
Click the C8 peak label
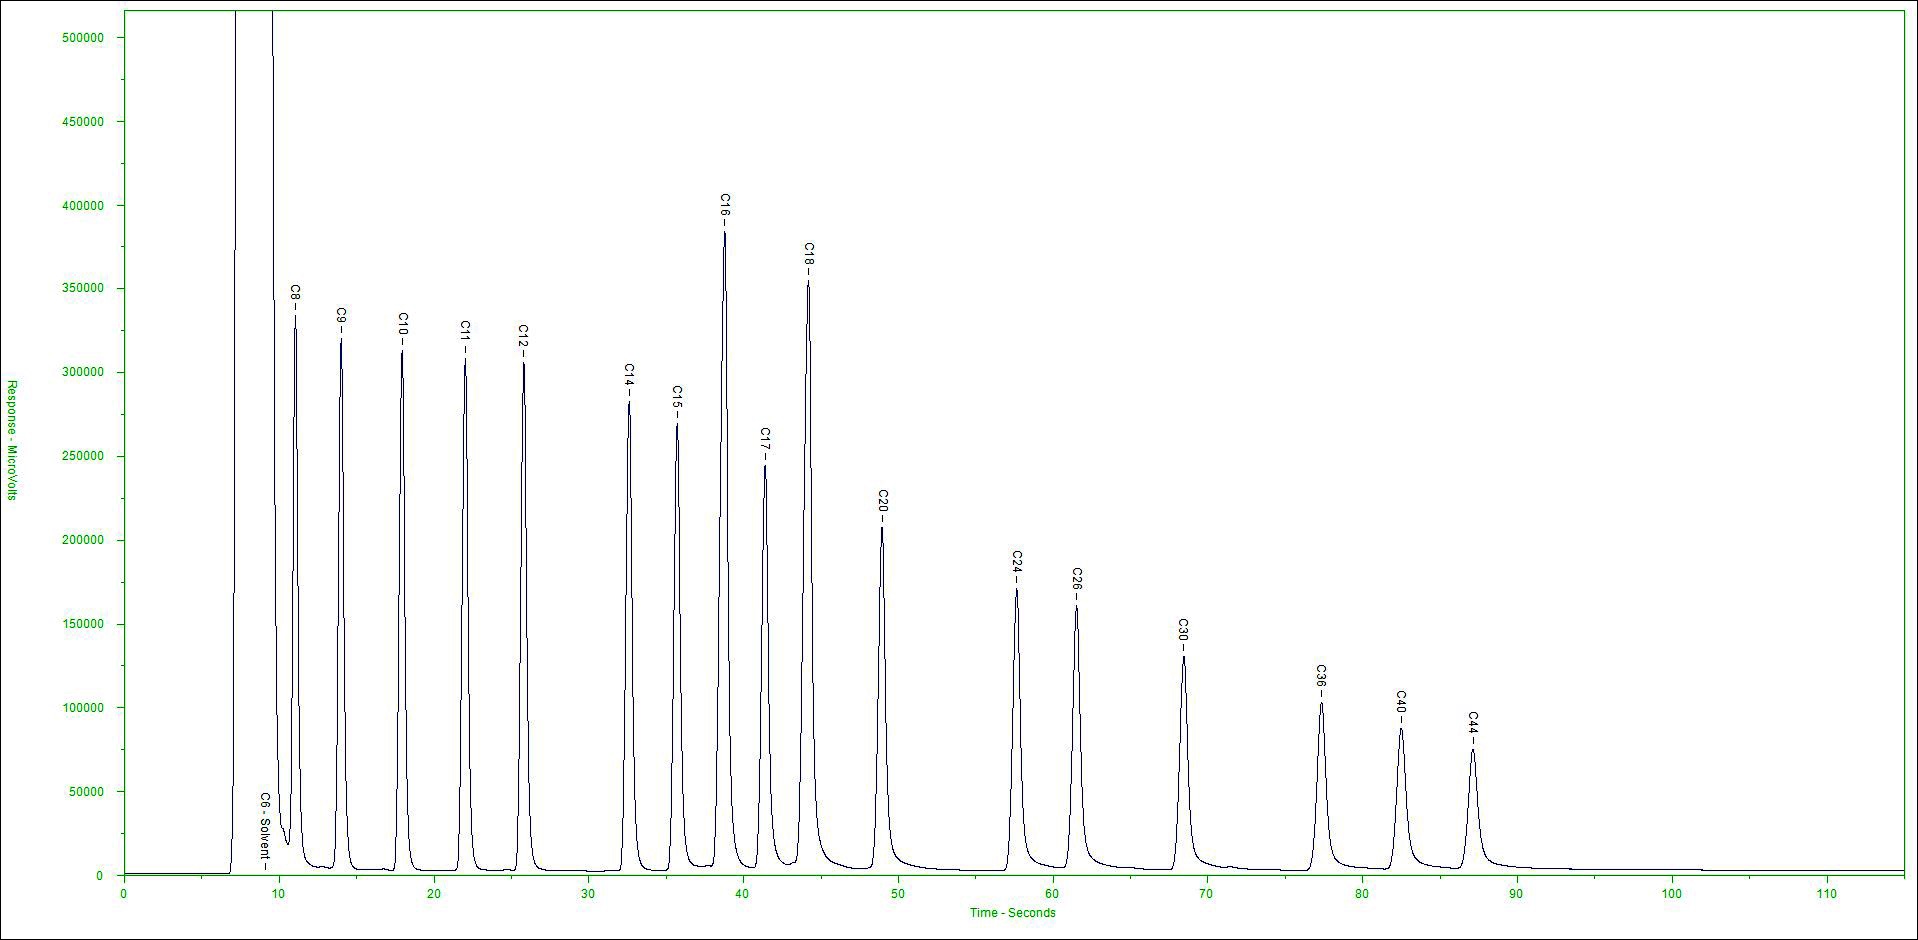click(x=295, y=293)
